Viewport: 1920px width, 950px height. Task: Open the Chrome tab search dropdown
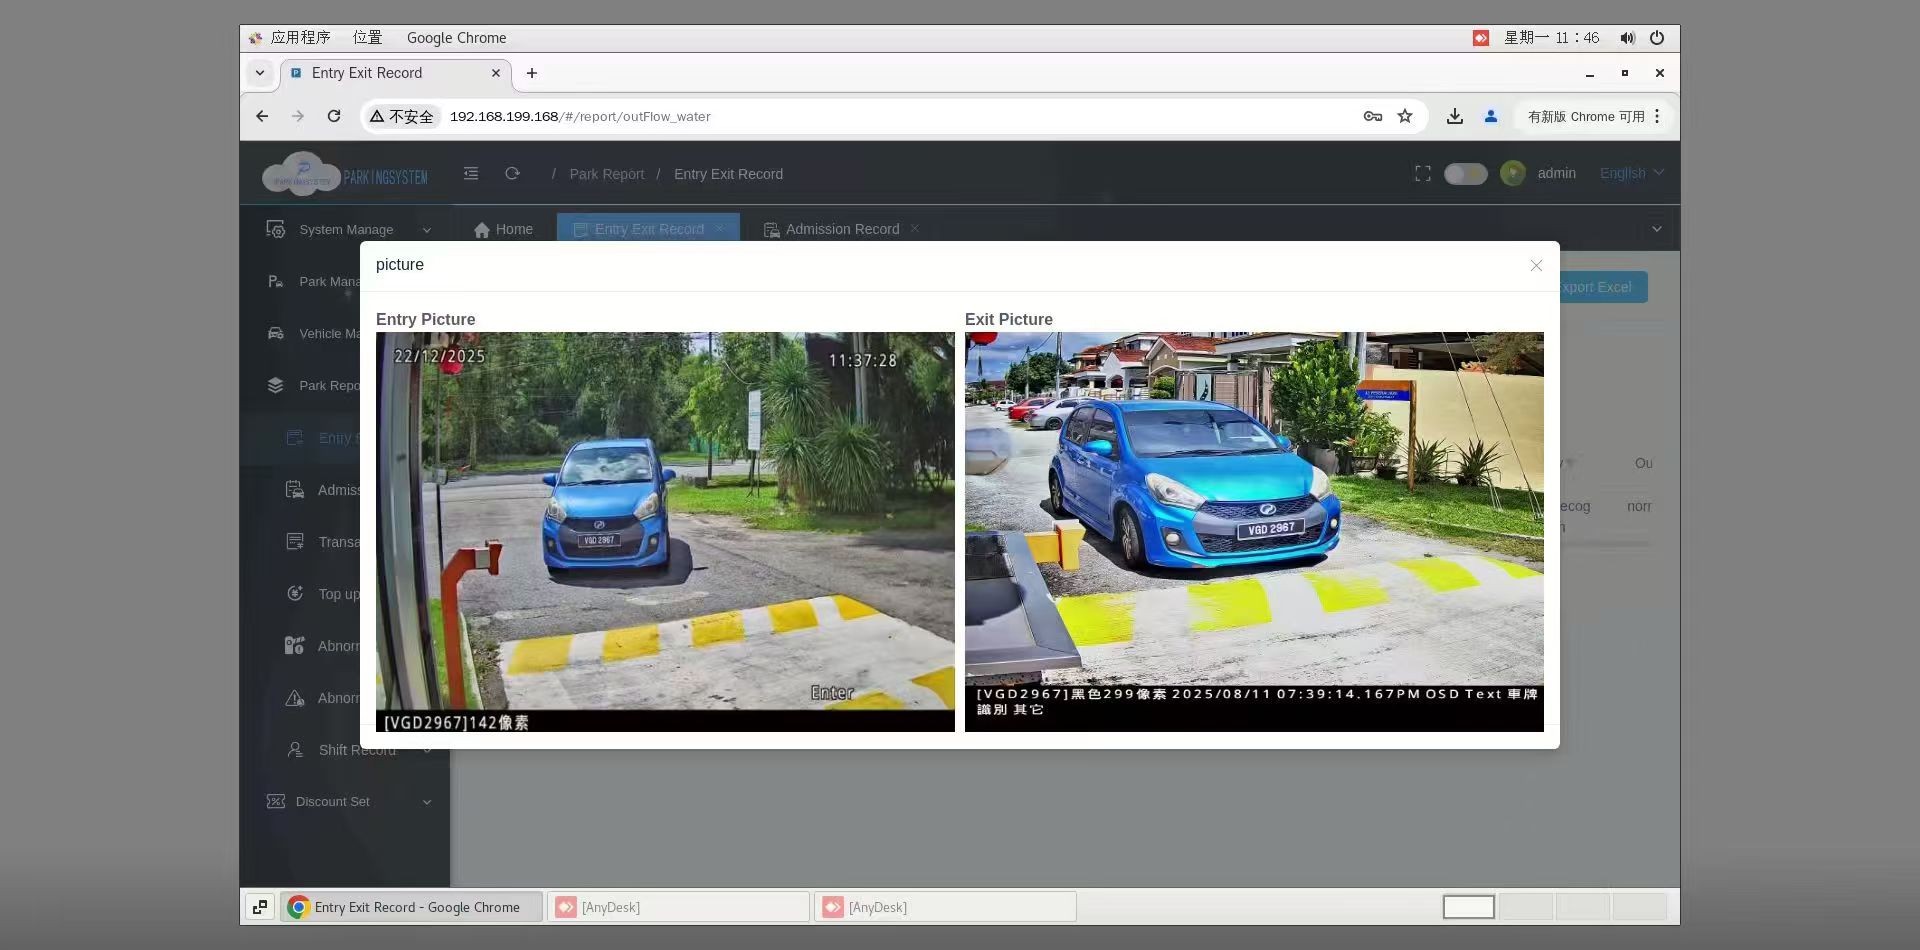coord(260,73)
